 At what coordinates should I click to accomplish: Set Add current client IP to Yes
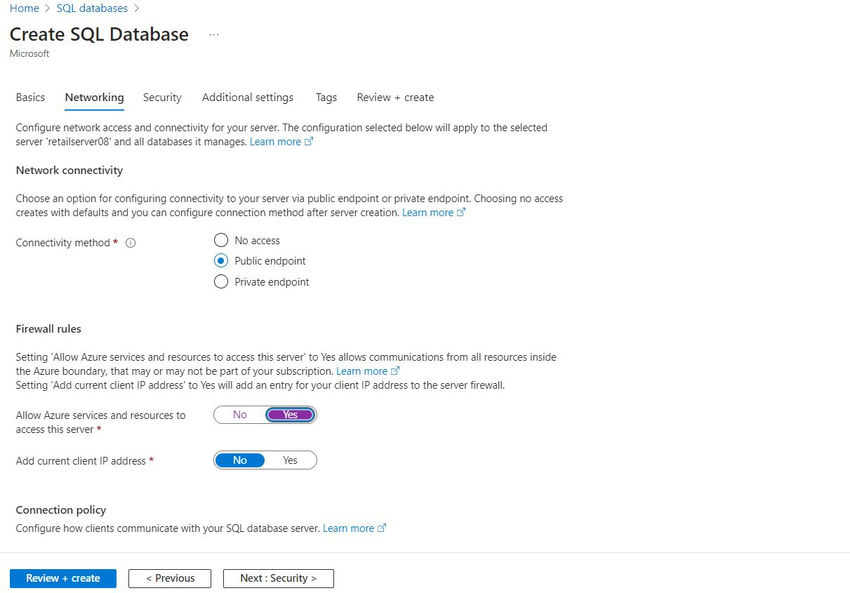290,461
